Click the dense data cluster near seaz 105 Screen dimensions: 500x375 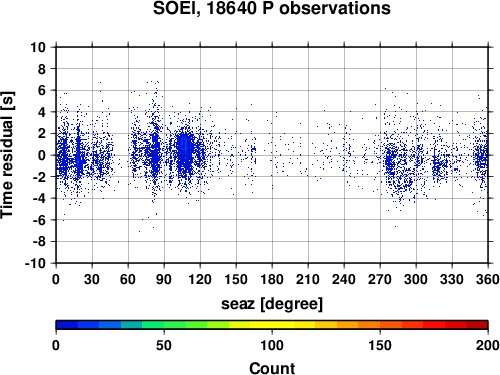[184, 152]
